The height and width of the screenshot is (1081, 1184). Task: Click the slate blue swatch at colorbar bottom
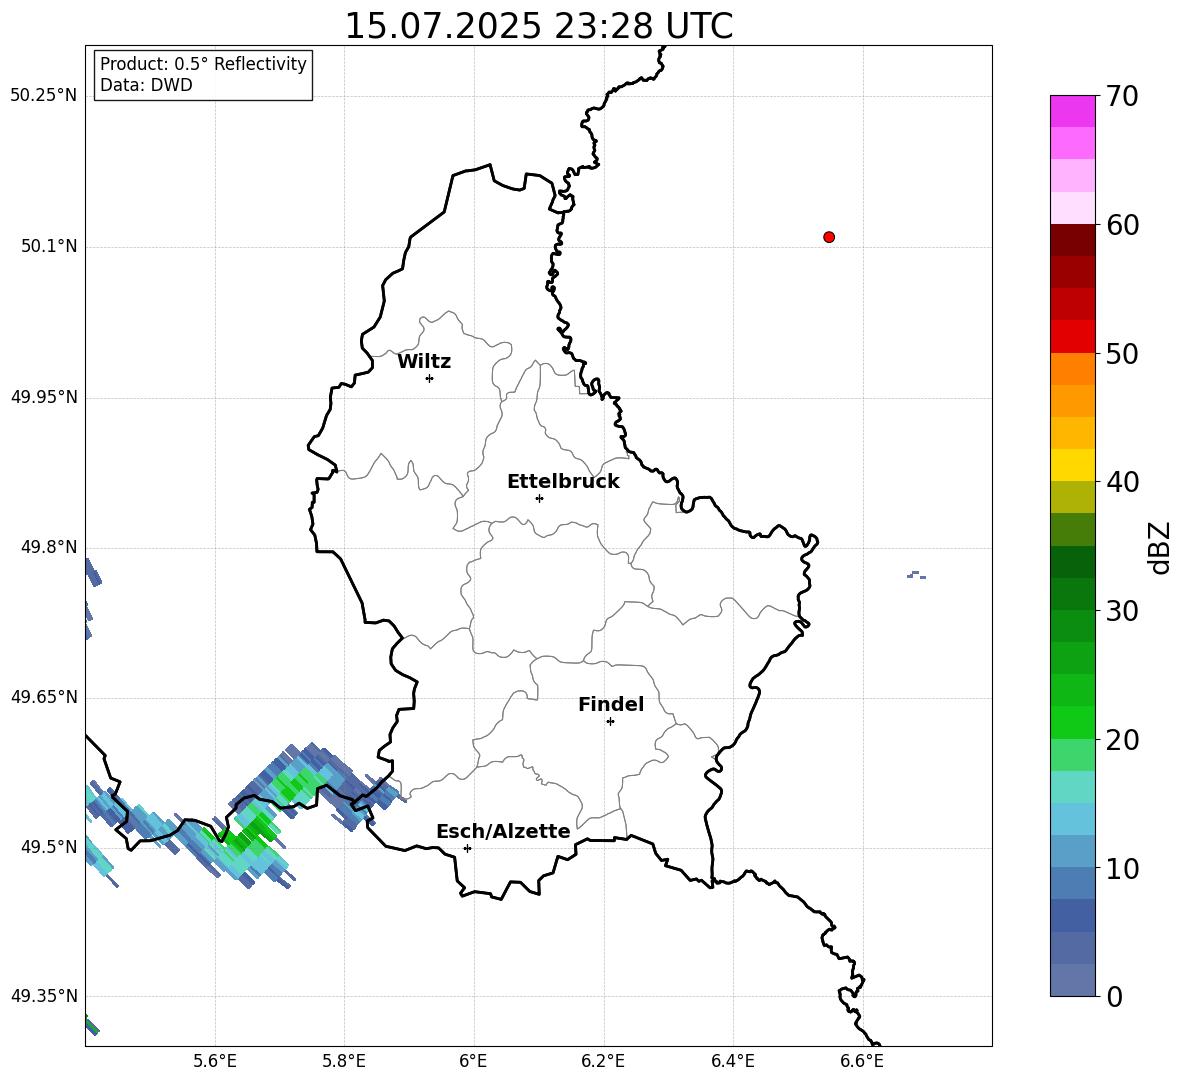1072,980
